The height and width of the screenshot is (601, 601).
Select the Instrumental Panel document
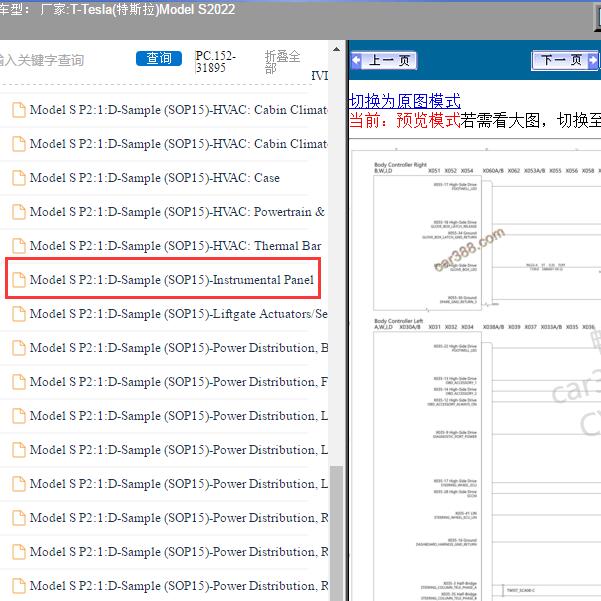coord(163,279)
